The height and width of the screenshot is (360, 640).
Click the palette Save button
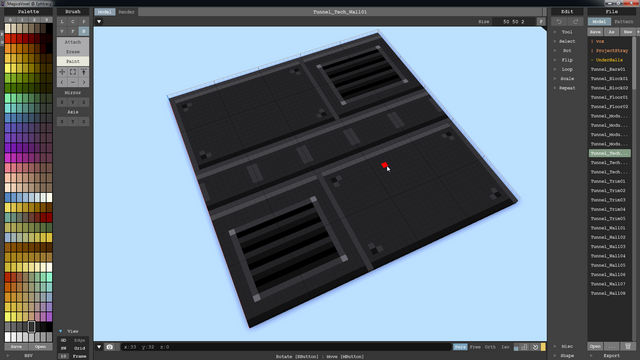point(16,347)
